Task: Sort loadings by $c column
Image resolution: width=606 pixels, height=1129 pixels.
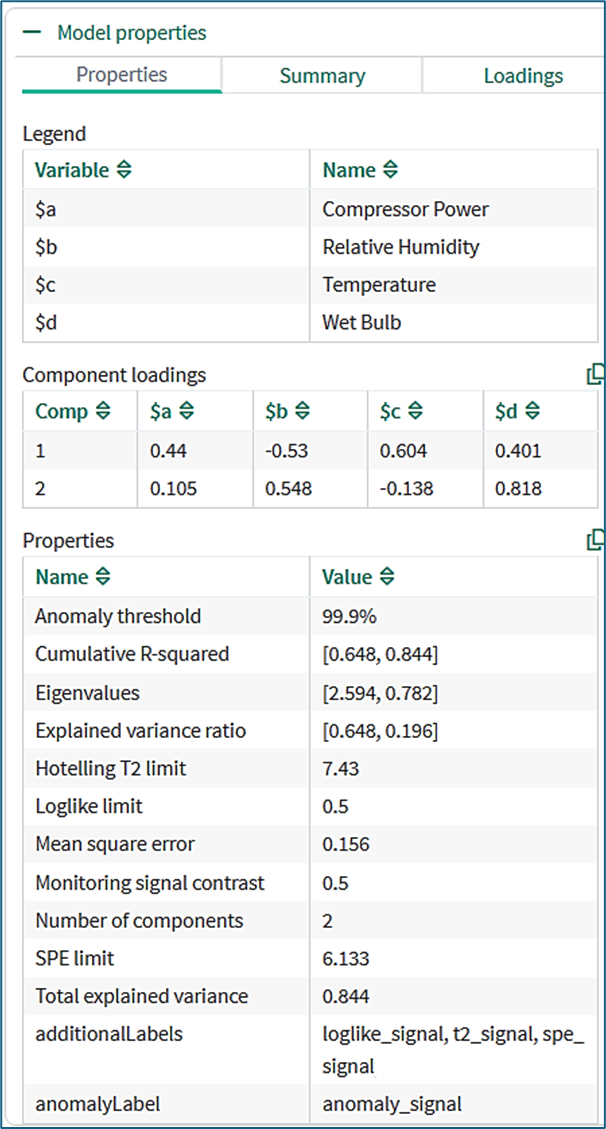Action: coord(417,411)
